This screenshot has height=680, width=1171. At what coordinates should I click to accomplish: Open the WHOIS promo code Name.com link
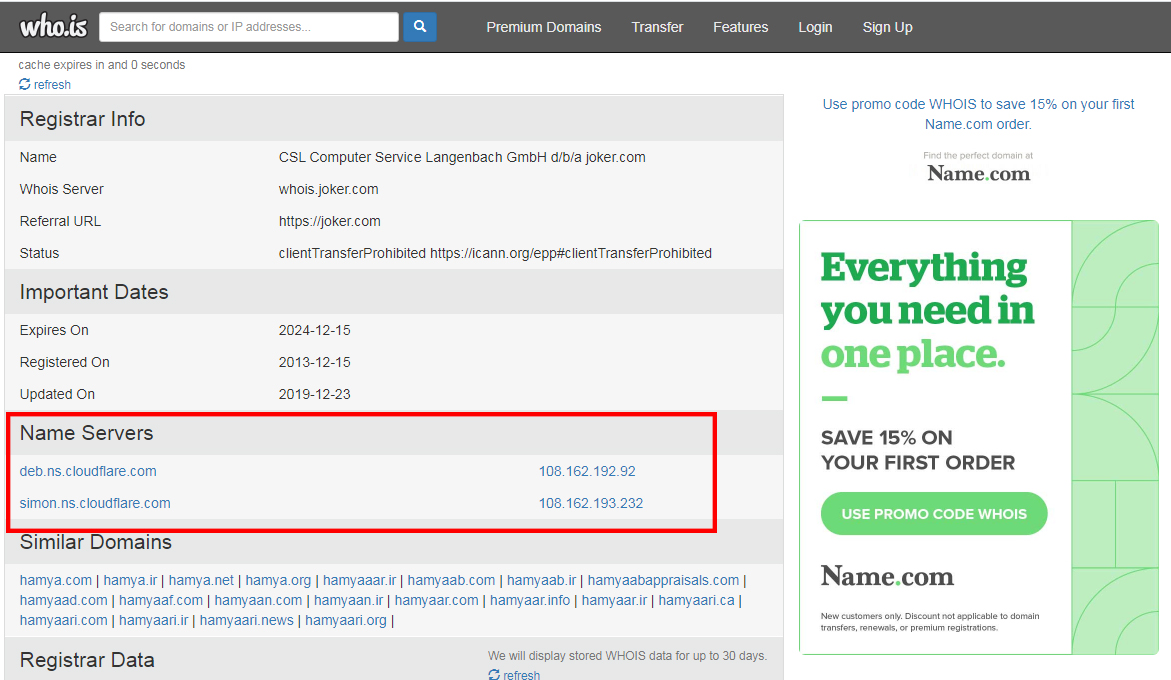click(978, 114)
